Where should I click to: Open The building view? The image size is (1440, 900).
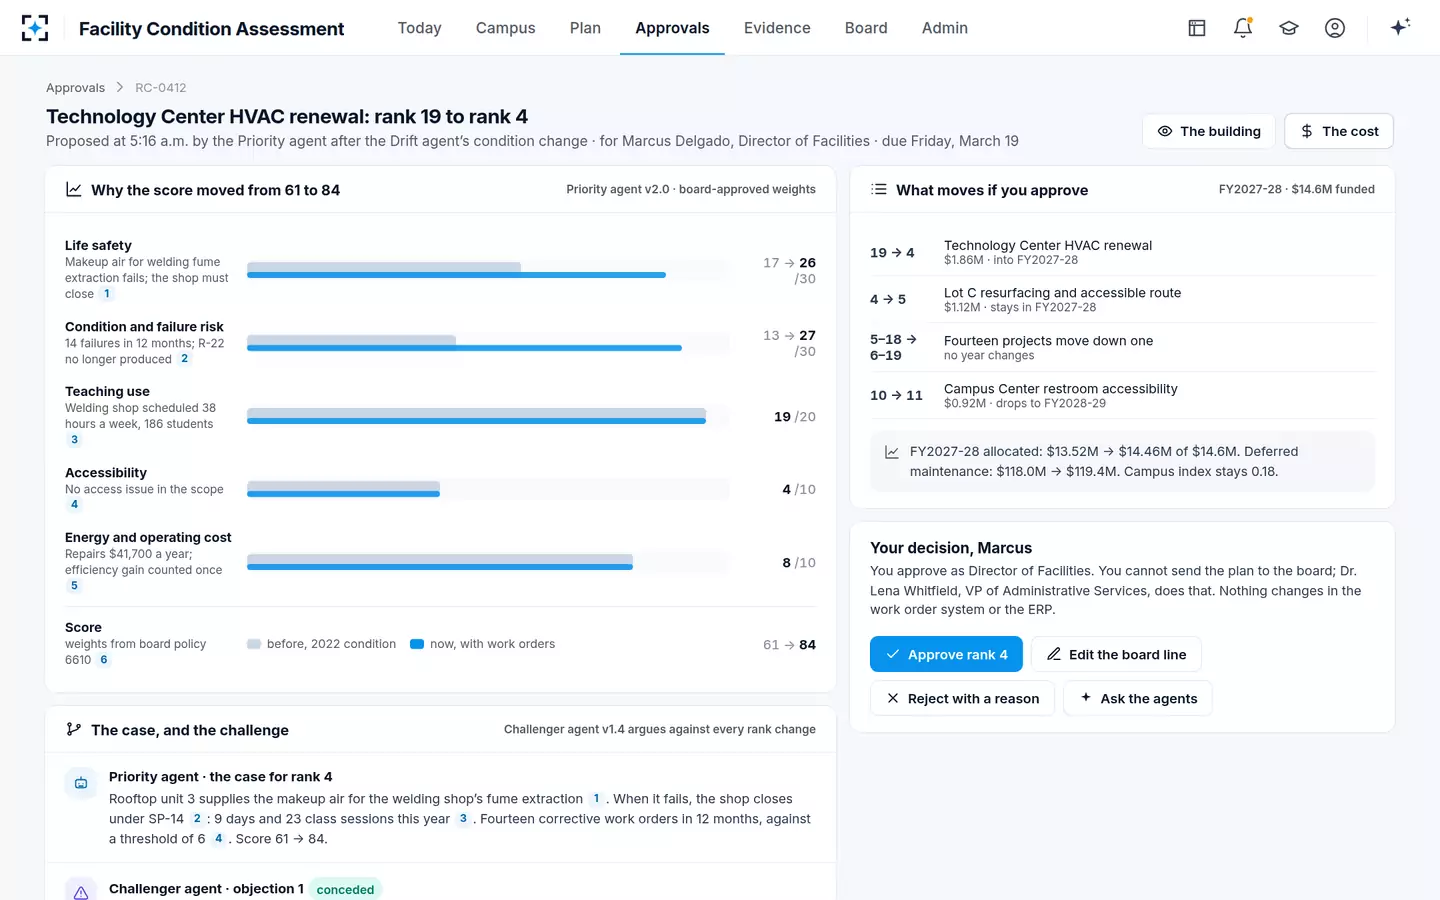pyautogui.click(x=1209, y=131)
